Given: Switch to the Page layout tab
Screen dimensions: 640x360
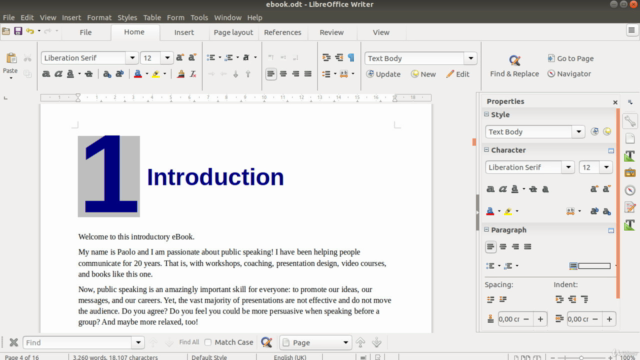Looking at the screenshot, I should (233, 32).
